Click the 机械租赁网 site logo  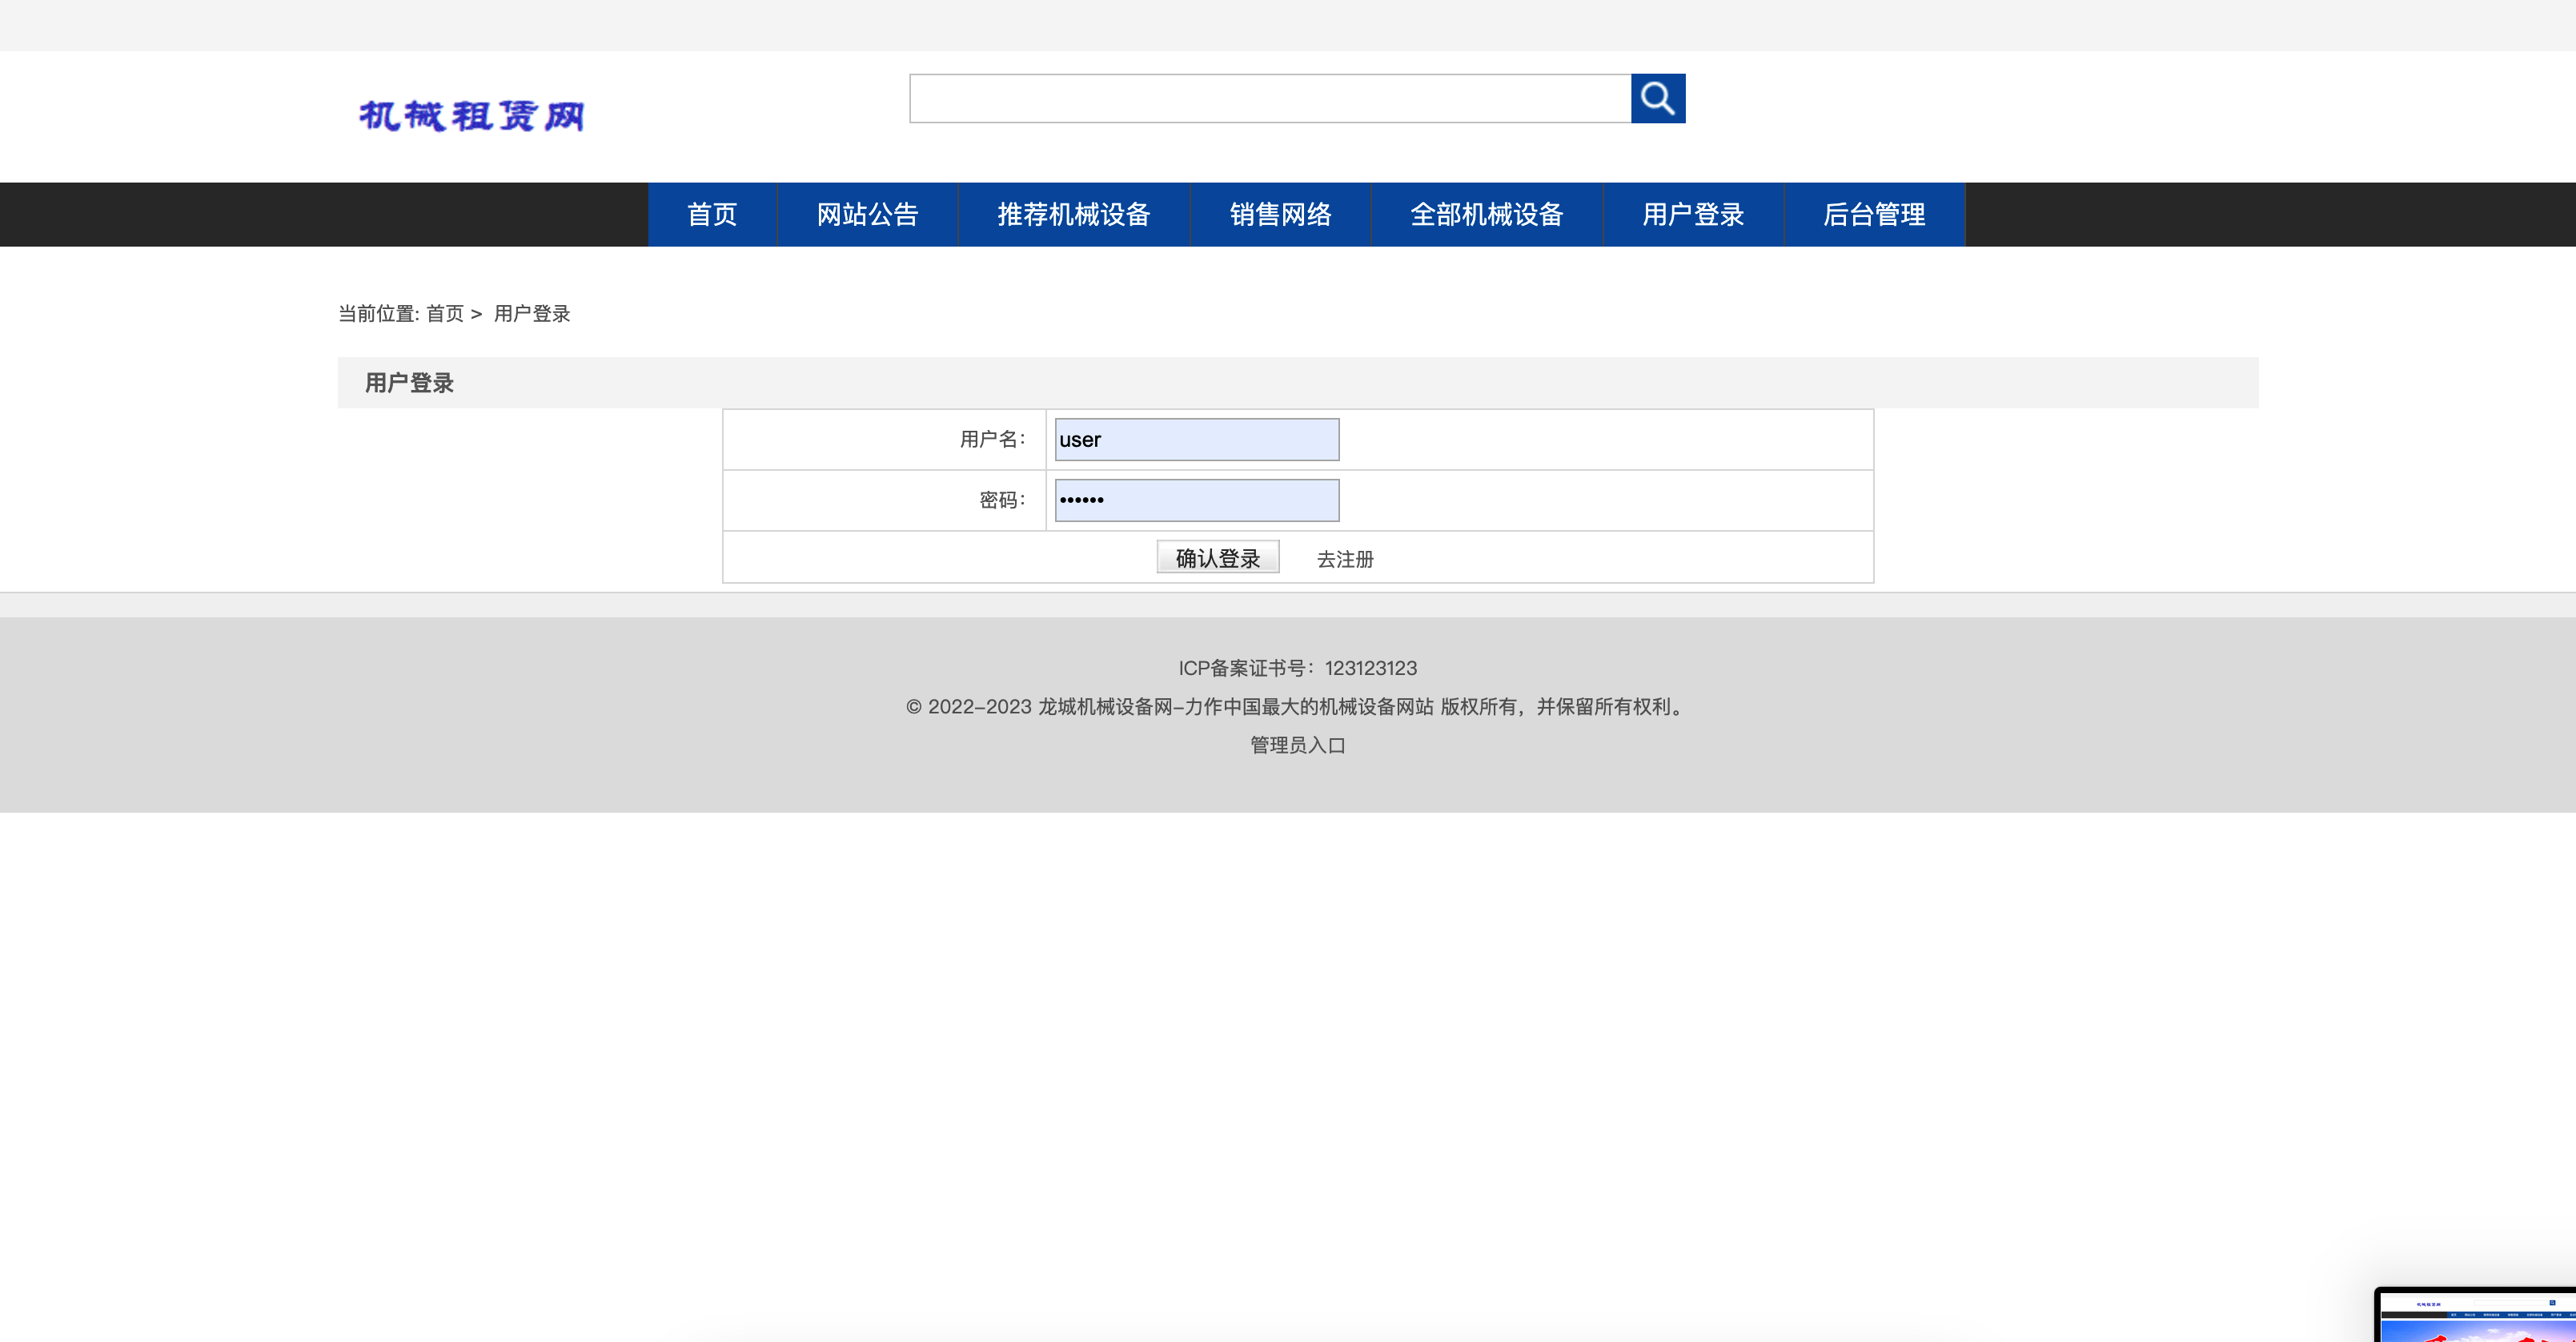point(473,115)
